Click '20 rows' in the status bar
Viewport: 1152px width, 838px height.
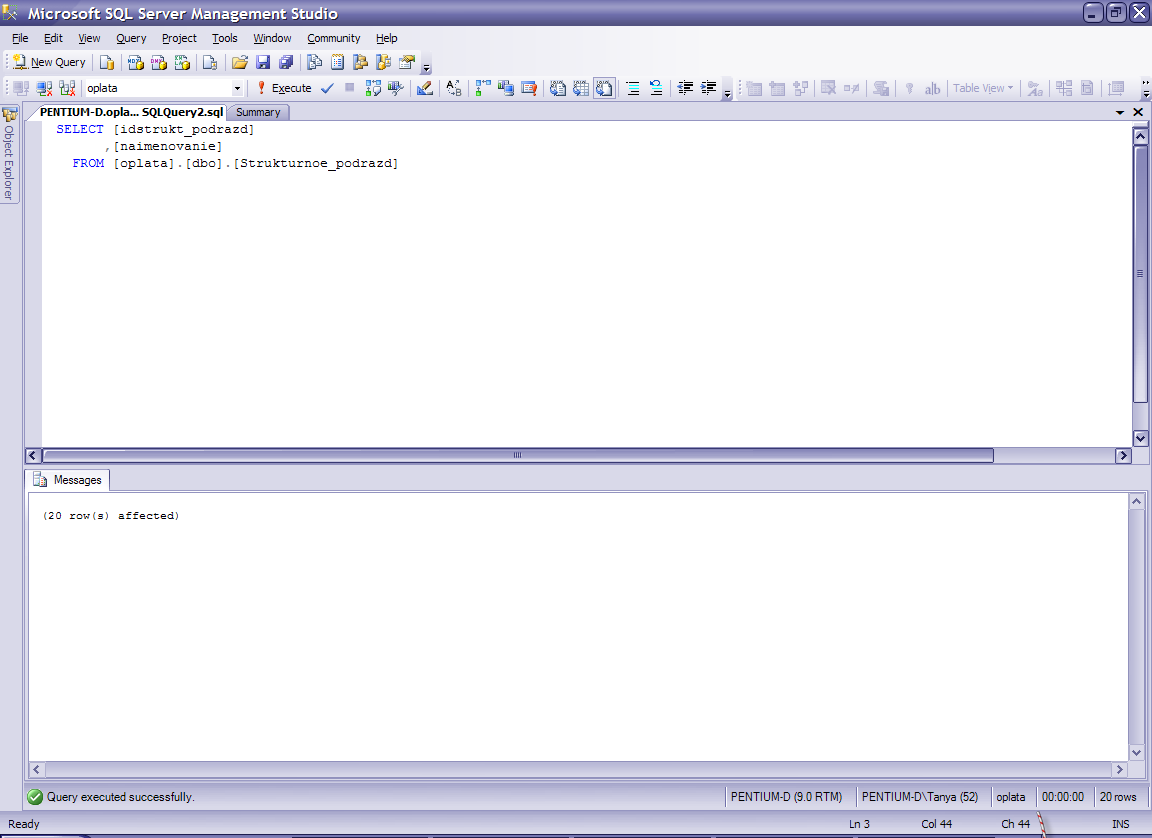click(1117, 797)
